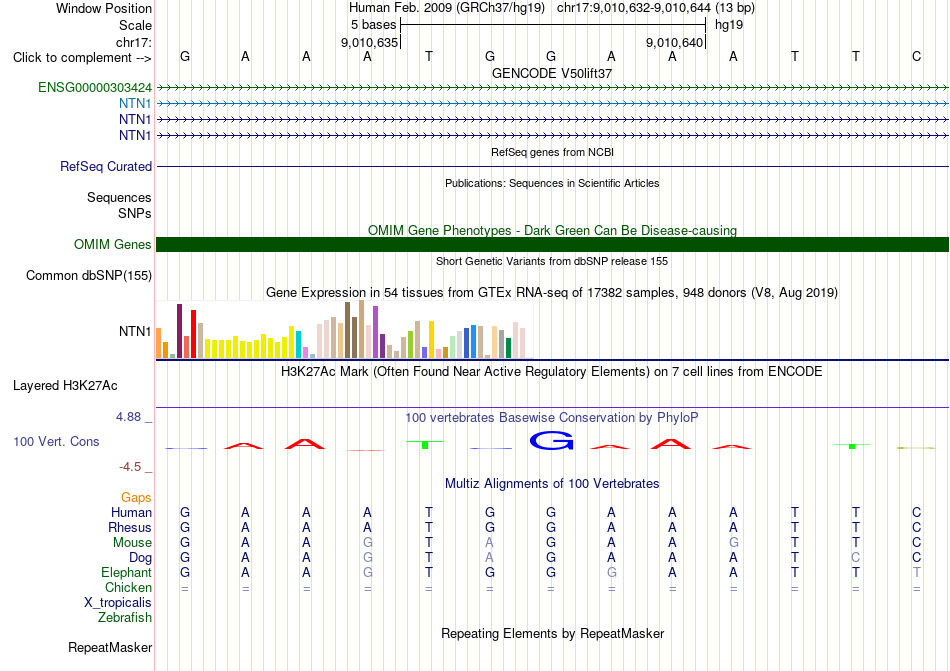This screenshot has width=950, height=671.
Task: Click the green T PhyloP conservation glyph
Action: pos(425,445)
